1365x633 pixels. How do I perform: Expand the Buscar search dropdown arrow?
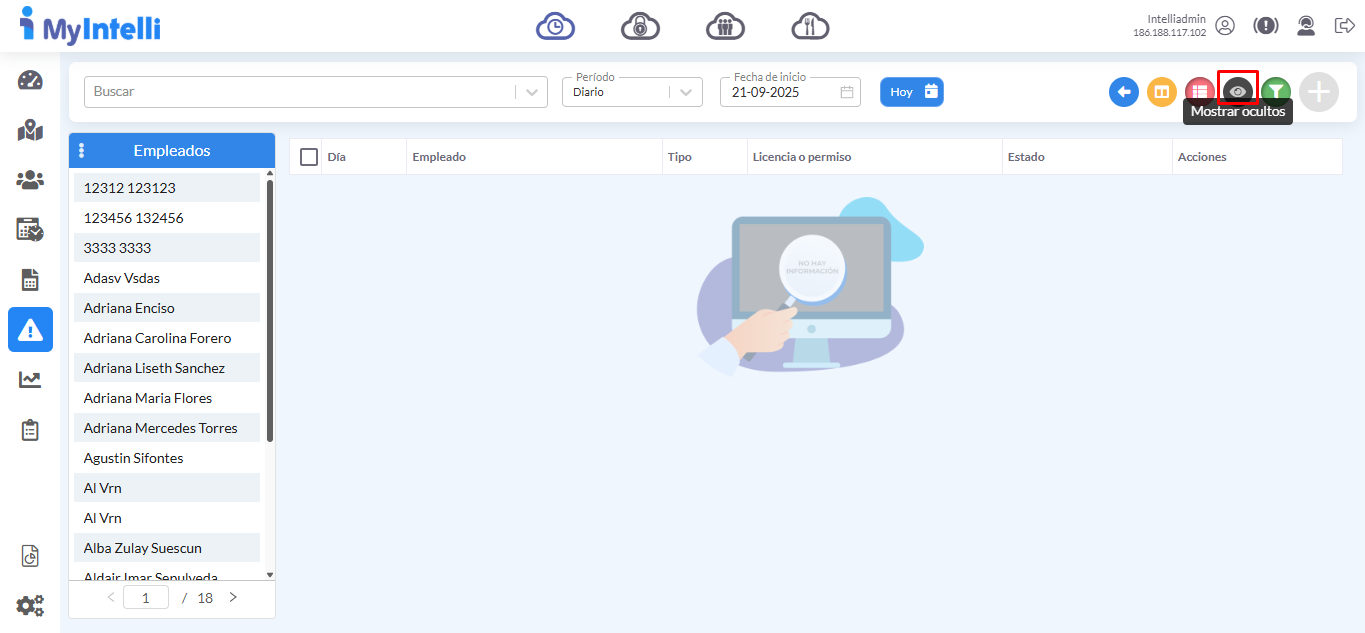pyautogui.click(x=532, y=92)
